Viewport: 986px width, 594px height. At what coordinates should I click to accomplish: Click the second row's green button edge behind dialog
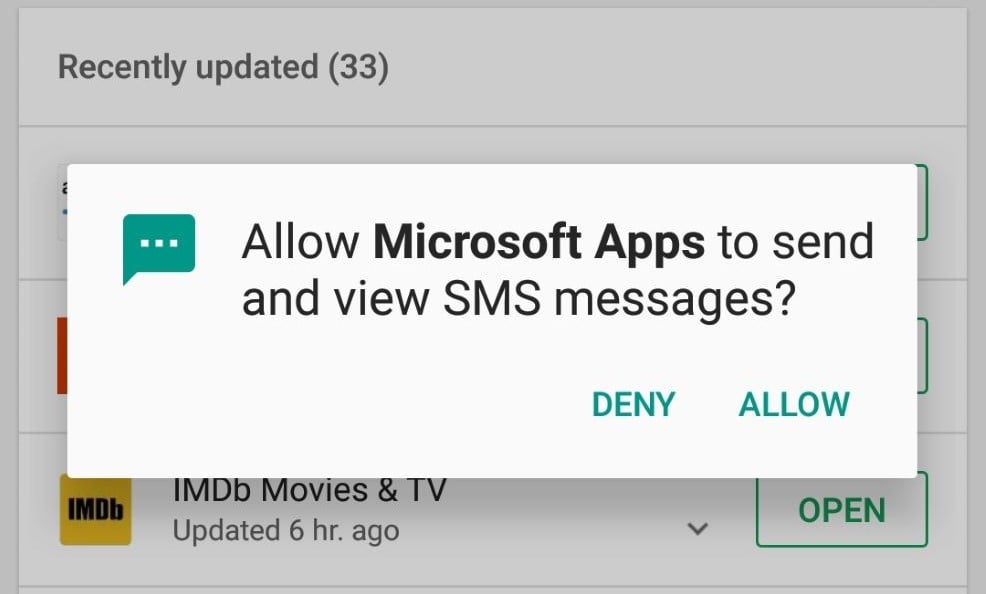click(922, 356)
